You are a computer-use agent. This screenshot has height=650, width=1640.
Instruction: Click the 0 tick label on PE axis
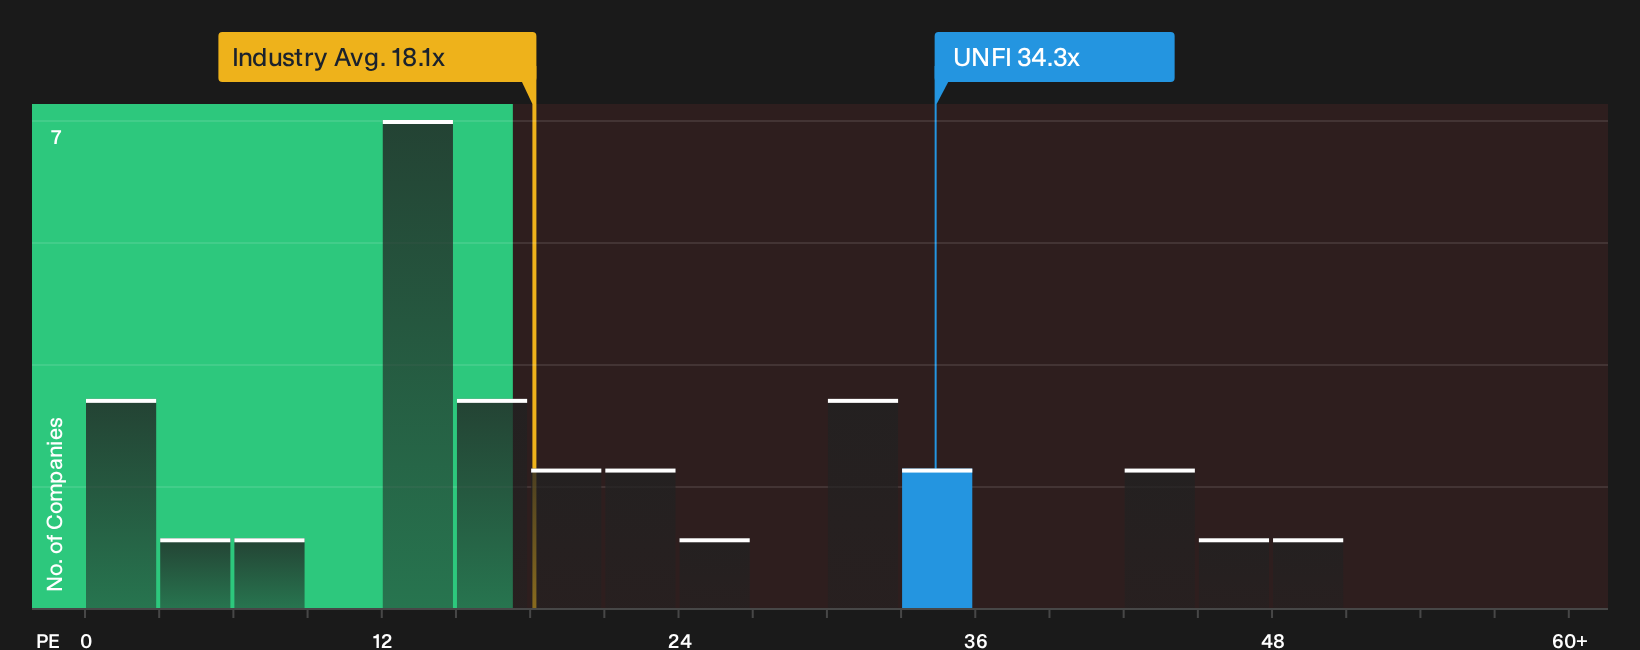(86, 641)
